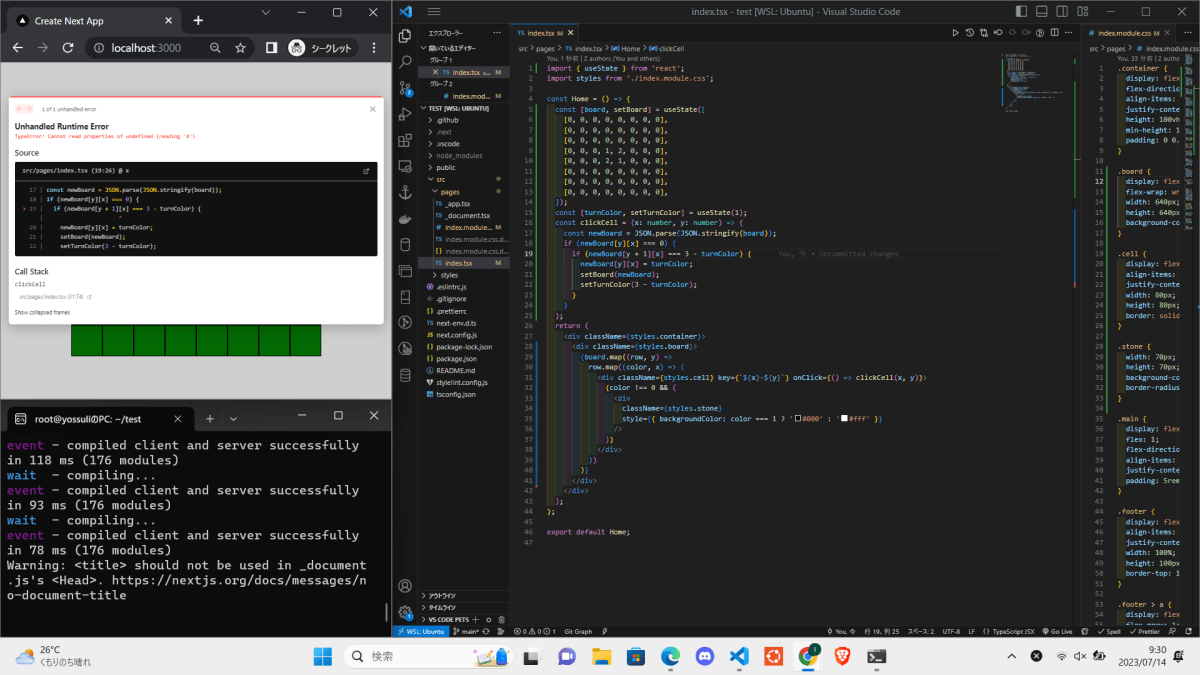Image resolution: width=1200 pixels, height=675 pixels.
Task: Open the Remote Explorer view
Action: pos(405,166)
